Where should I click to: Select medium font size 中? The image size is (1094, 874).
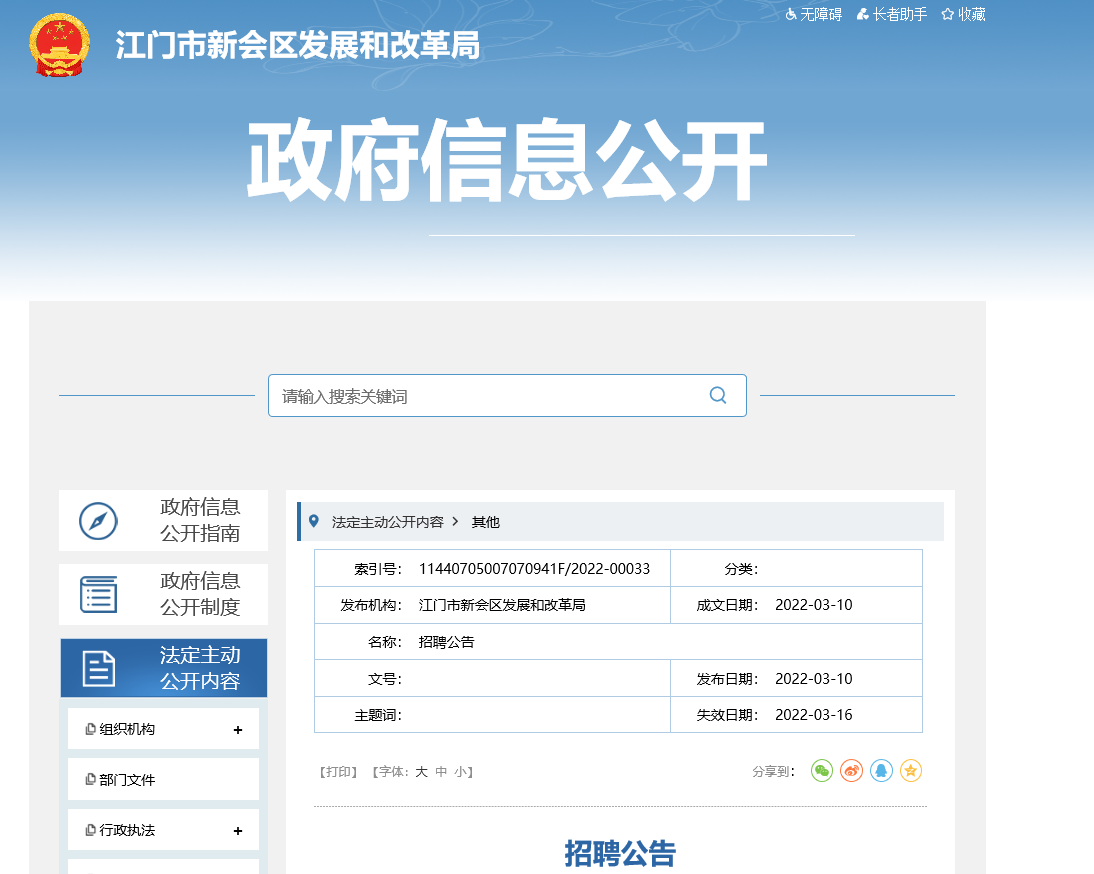(441, 772)
